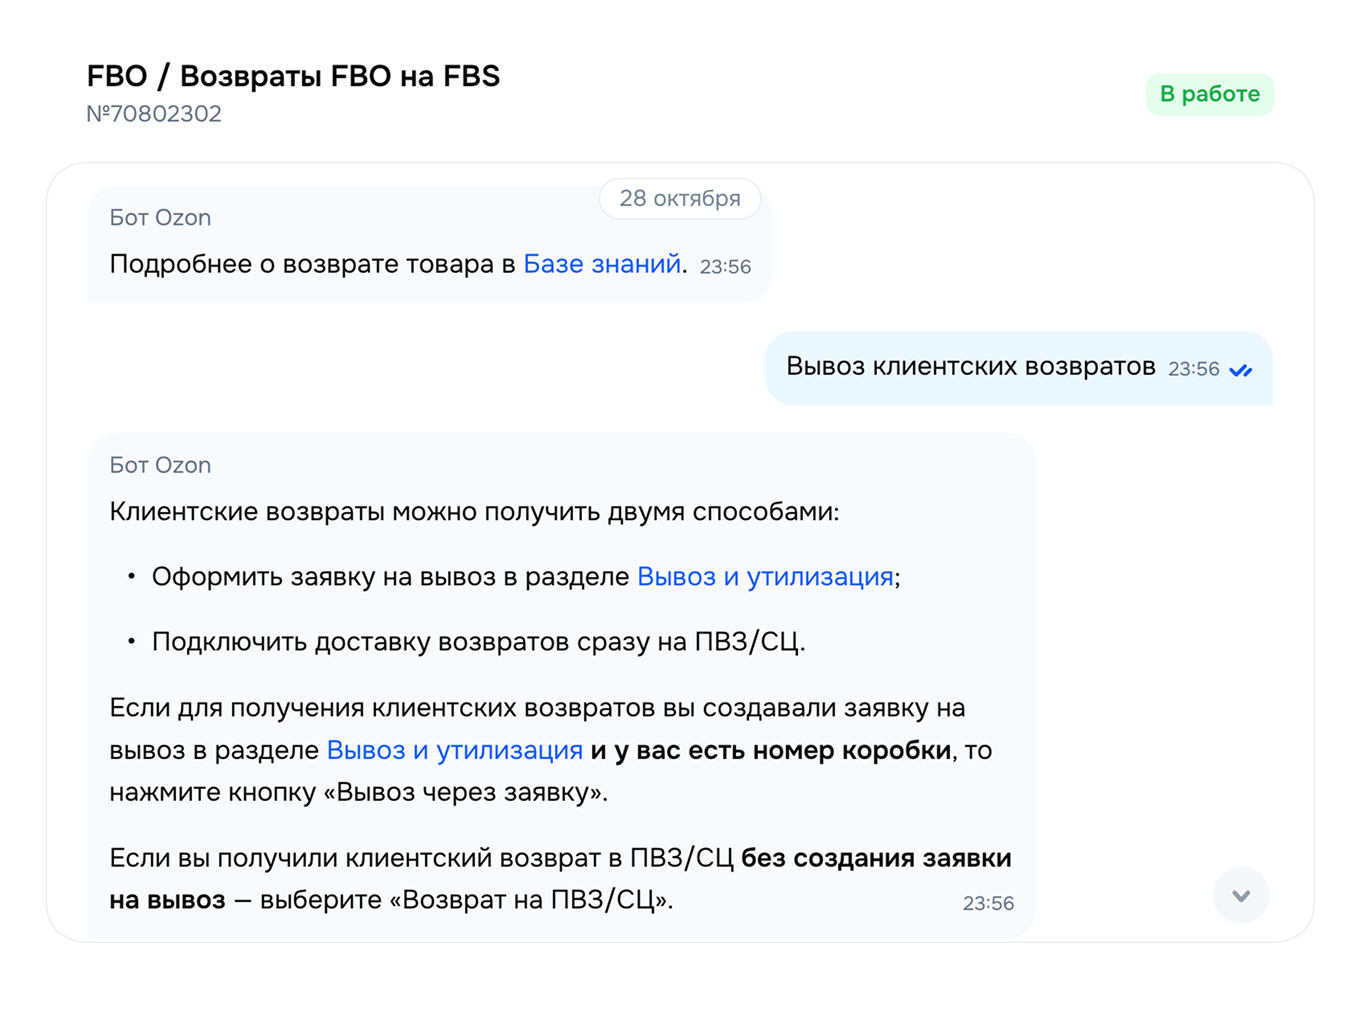Open the second «Вывоз и утилизация» link
The width and height of the screenshot is (1360, 1009).
(455, 750)
